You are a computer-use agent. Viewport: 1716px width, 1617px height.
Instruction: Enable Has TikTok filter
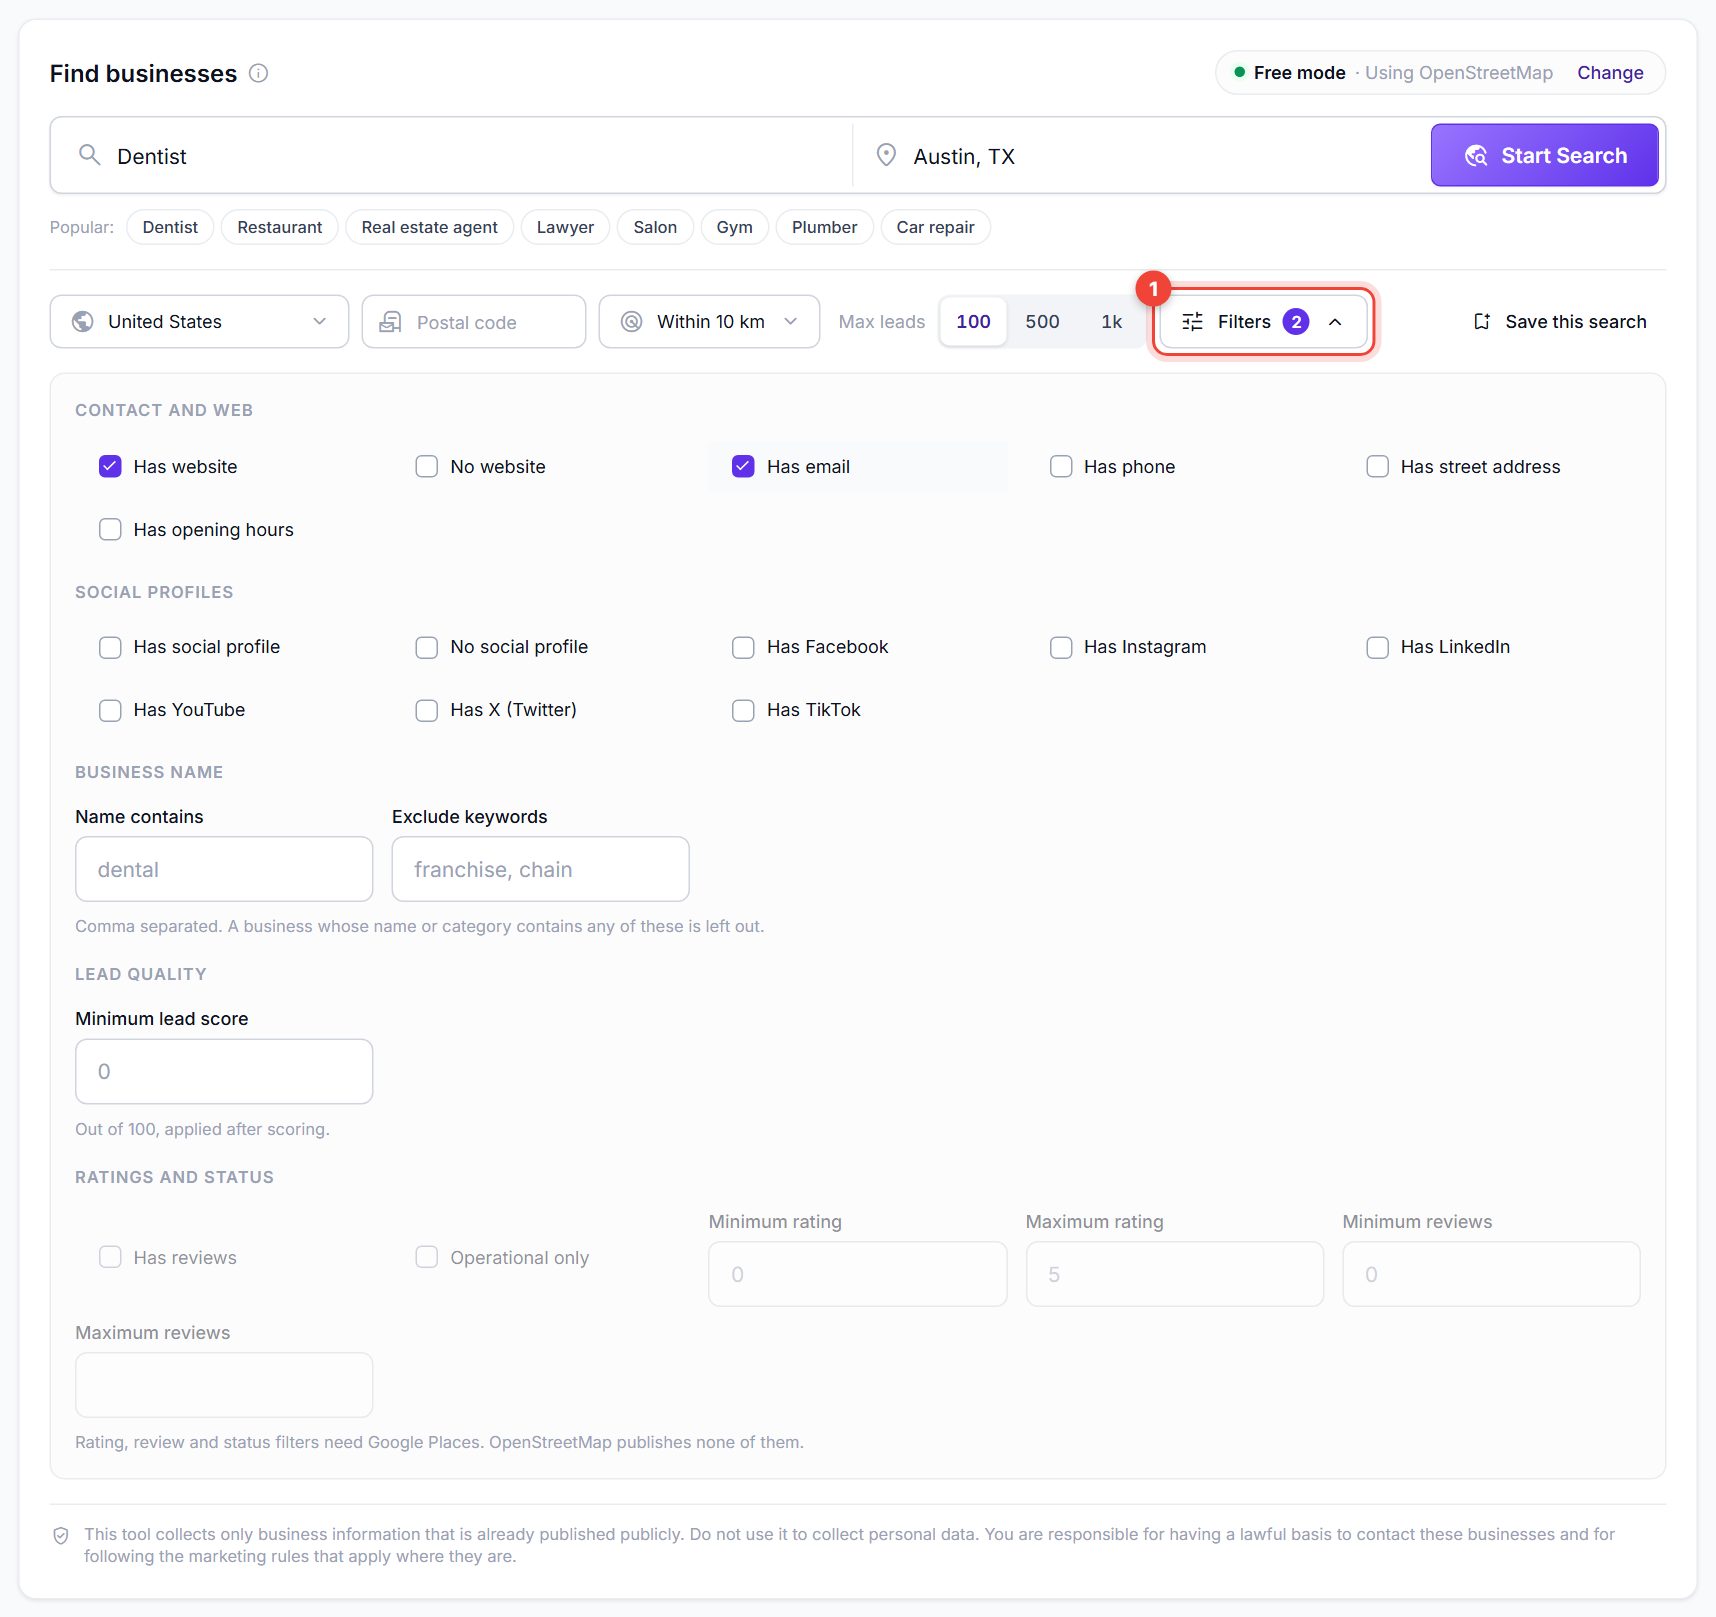point(743,710)
